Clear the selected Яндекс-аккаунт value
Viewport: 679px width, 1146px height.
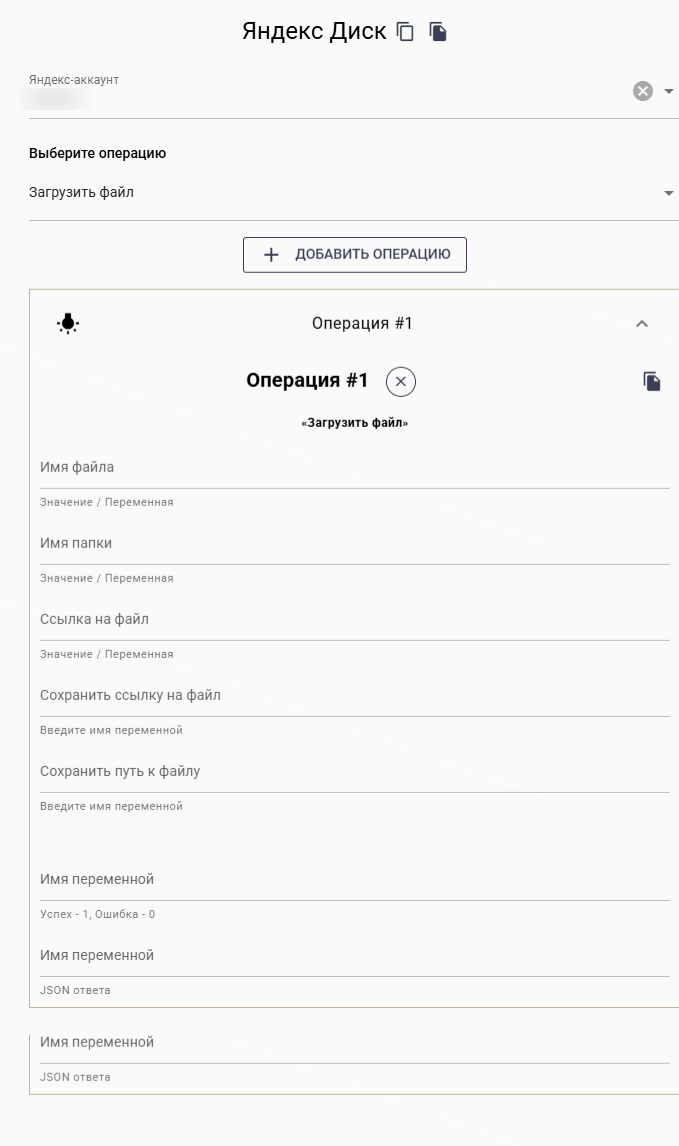[x=642, y=91]
